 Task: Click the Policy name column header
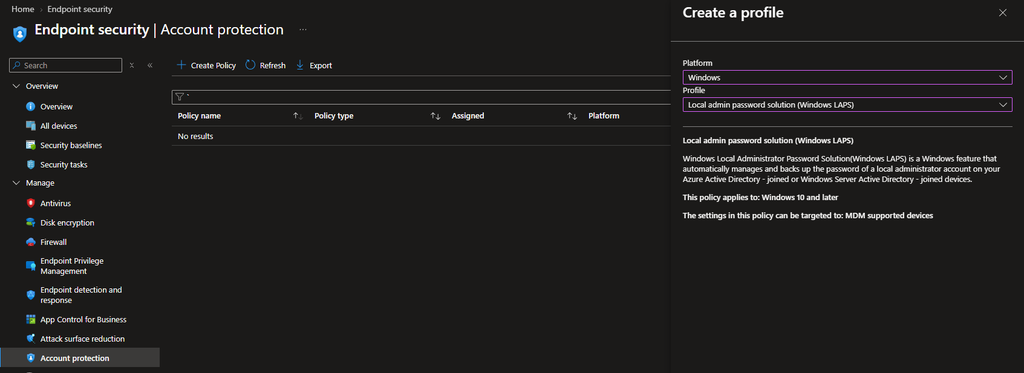pos(199,116)
